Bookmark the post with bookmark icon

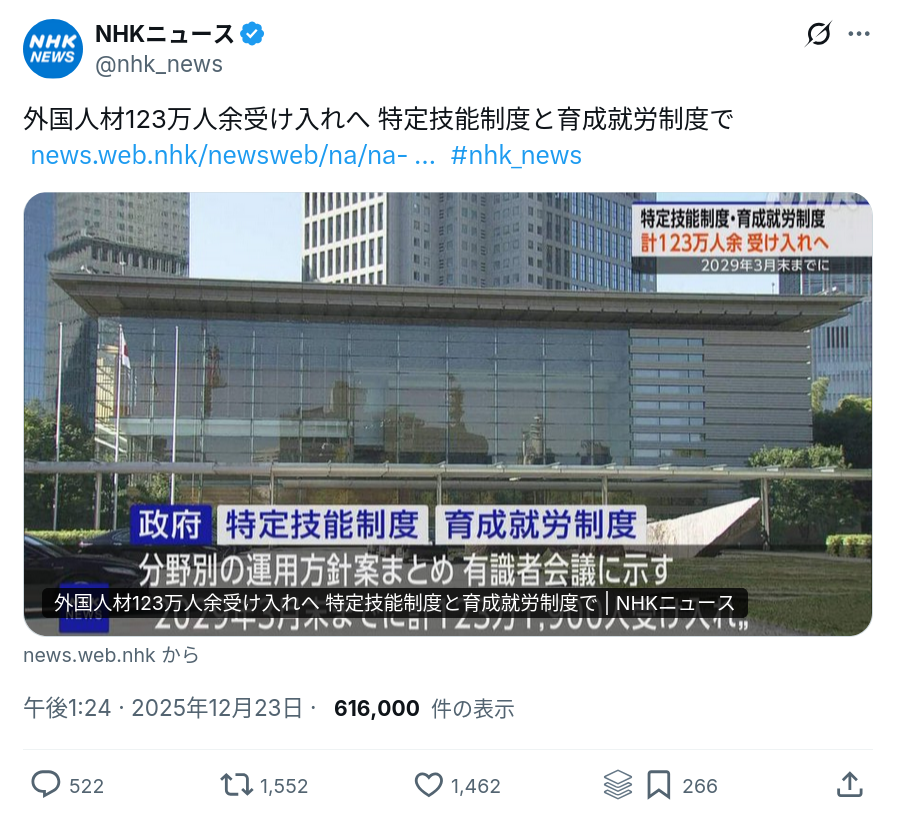coord(658,785)
